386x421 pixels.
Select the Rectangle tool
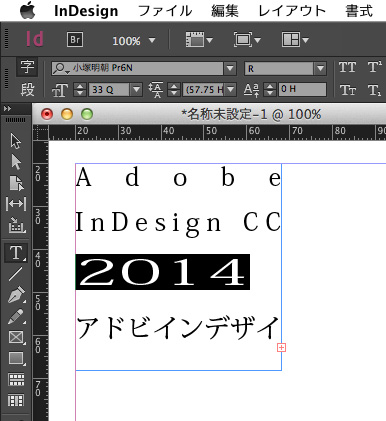(16, 359)
